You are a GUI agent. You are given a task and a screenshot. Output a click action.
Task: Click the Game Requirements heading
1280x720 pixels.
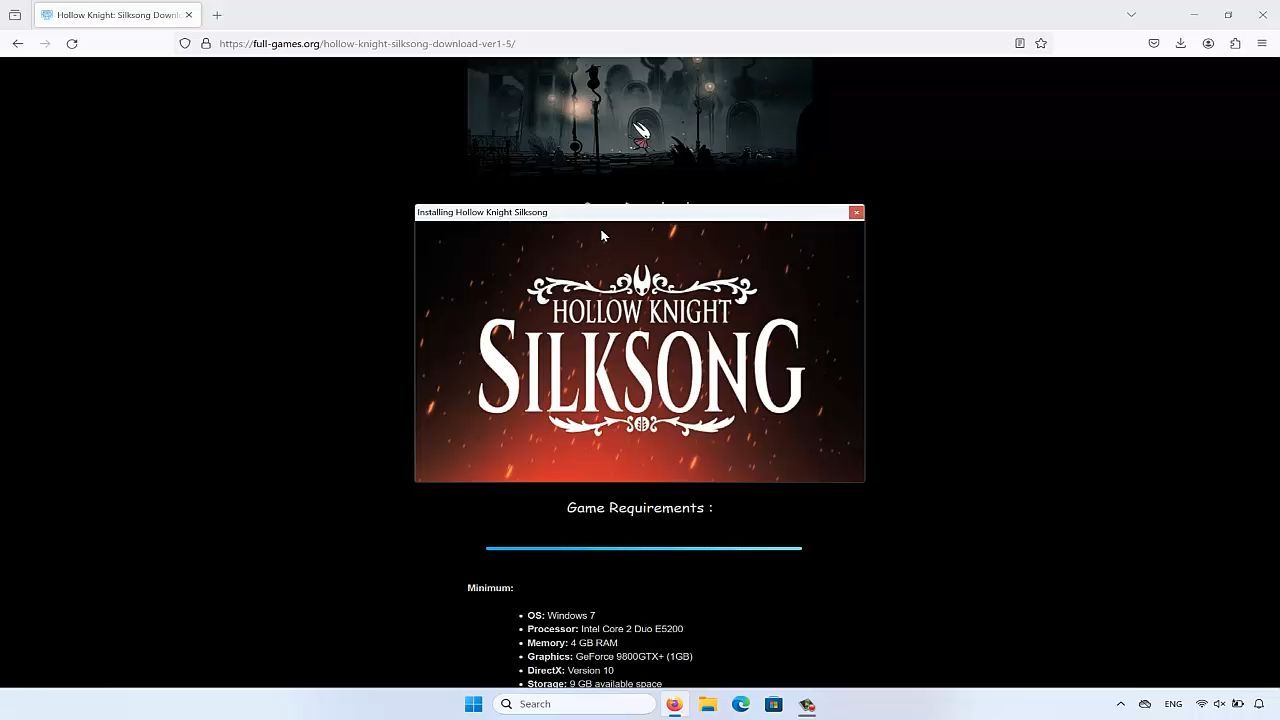640,508
